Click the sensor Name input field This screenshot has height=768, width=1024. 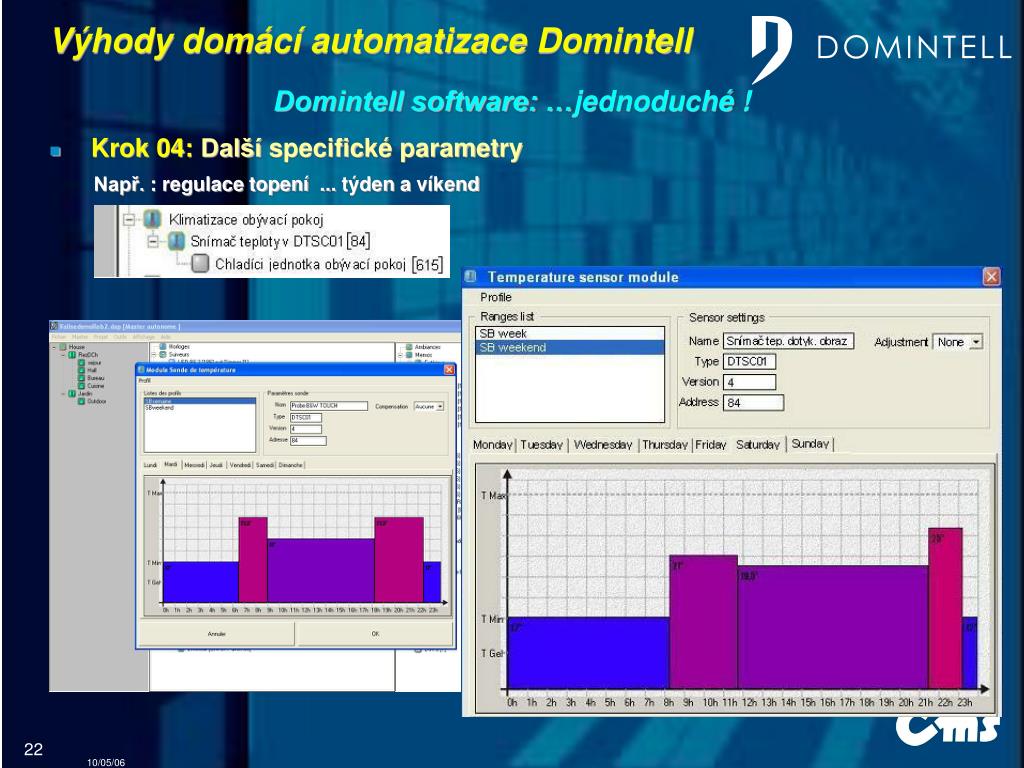point(788,341)
